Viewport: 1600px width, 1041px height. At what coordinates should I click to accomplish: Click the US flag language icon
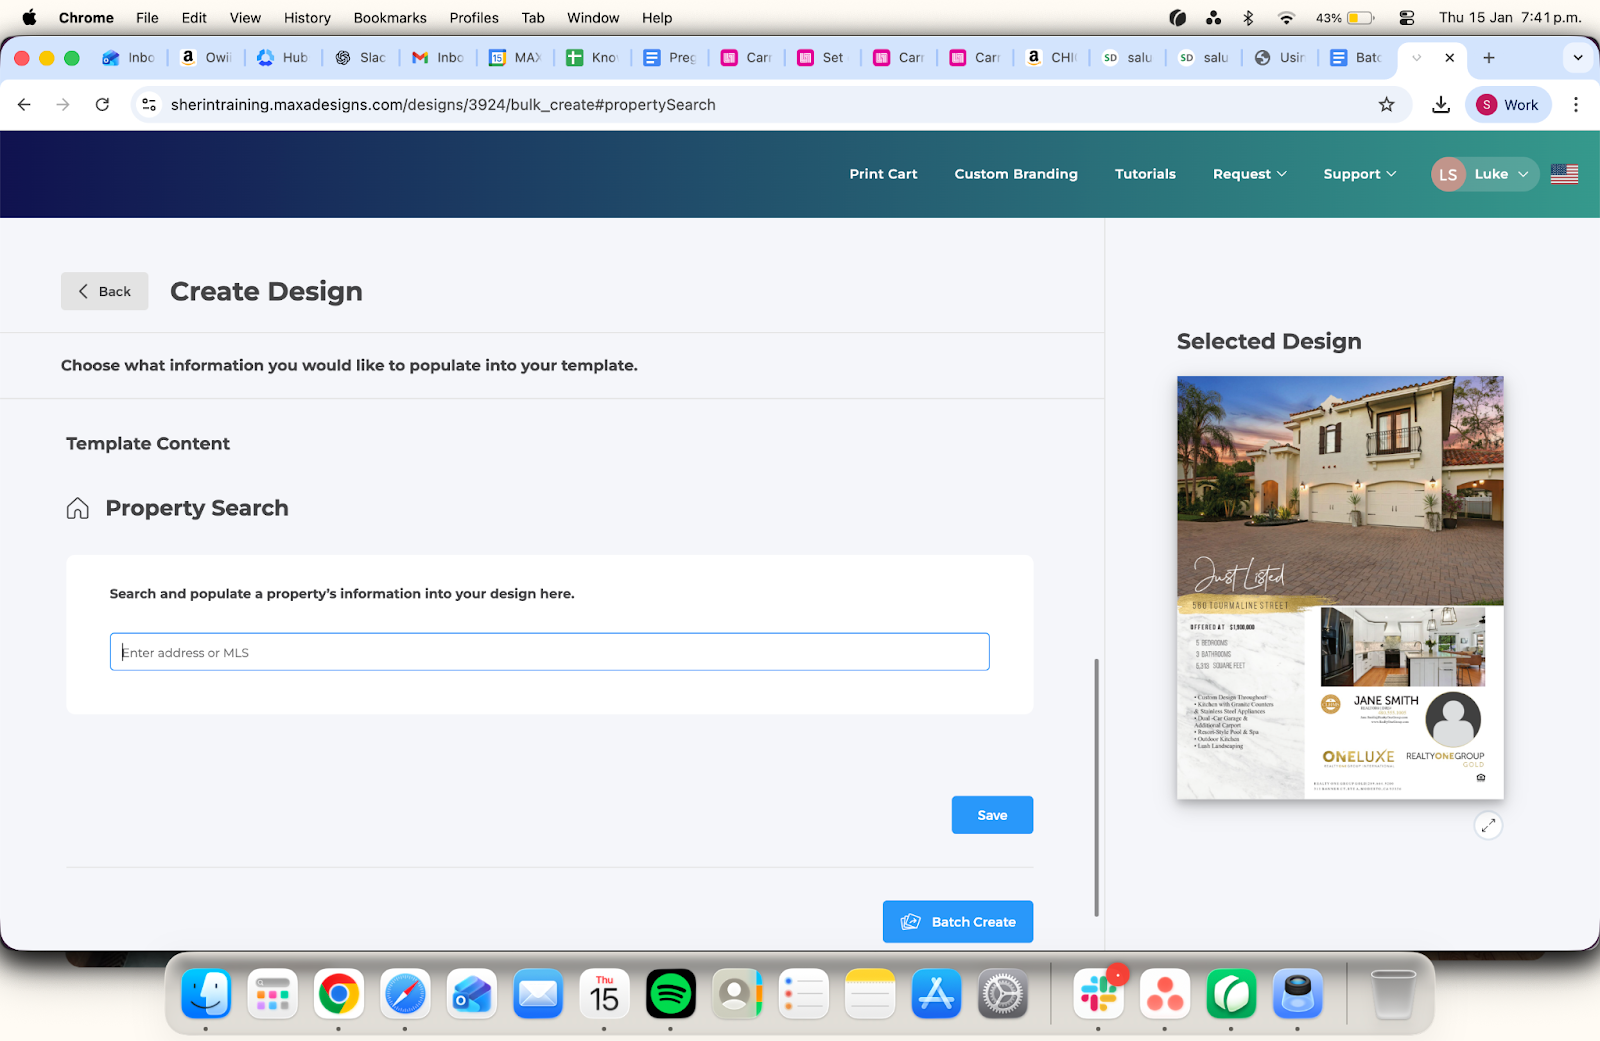[x=1564, y=174]
